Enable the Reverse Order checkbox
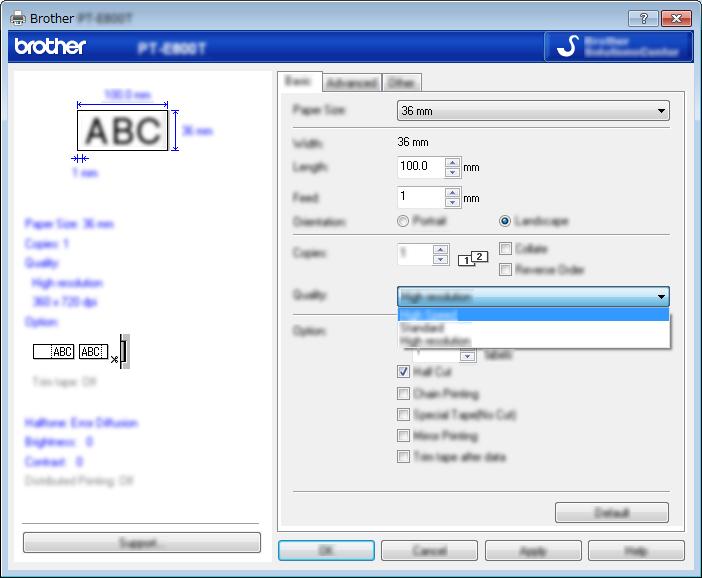This screenshot has height=578, width=702. pos(505,270)
